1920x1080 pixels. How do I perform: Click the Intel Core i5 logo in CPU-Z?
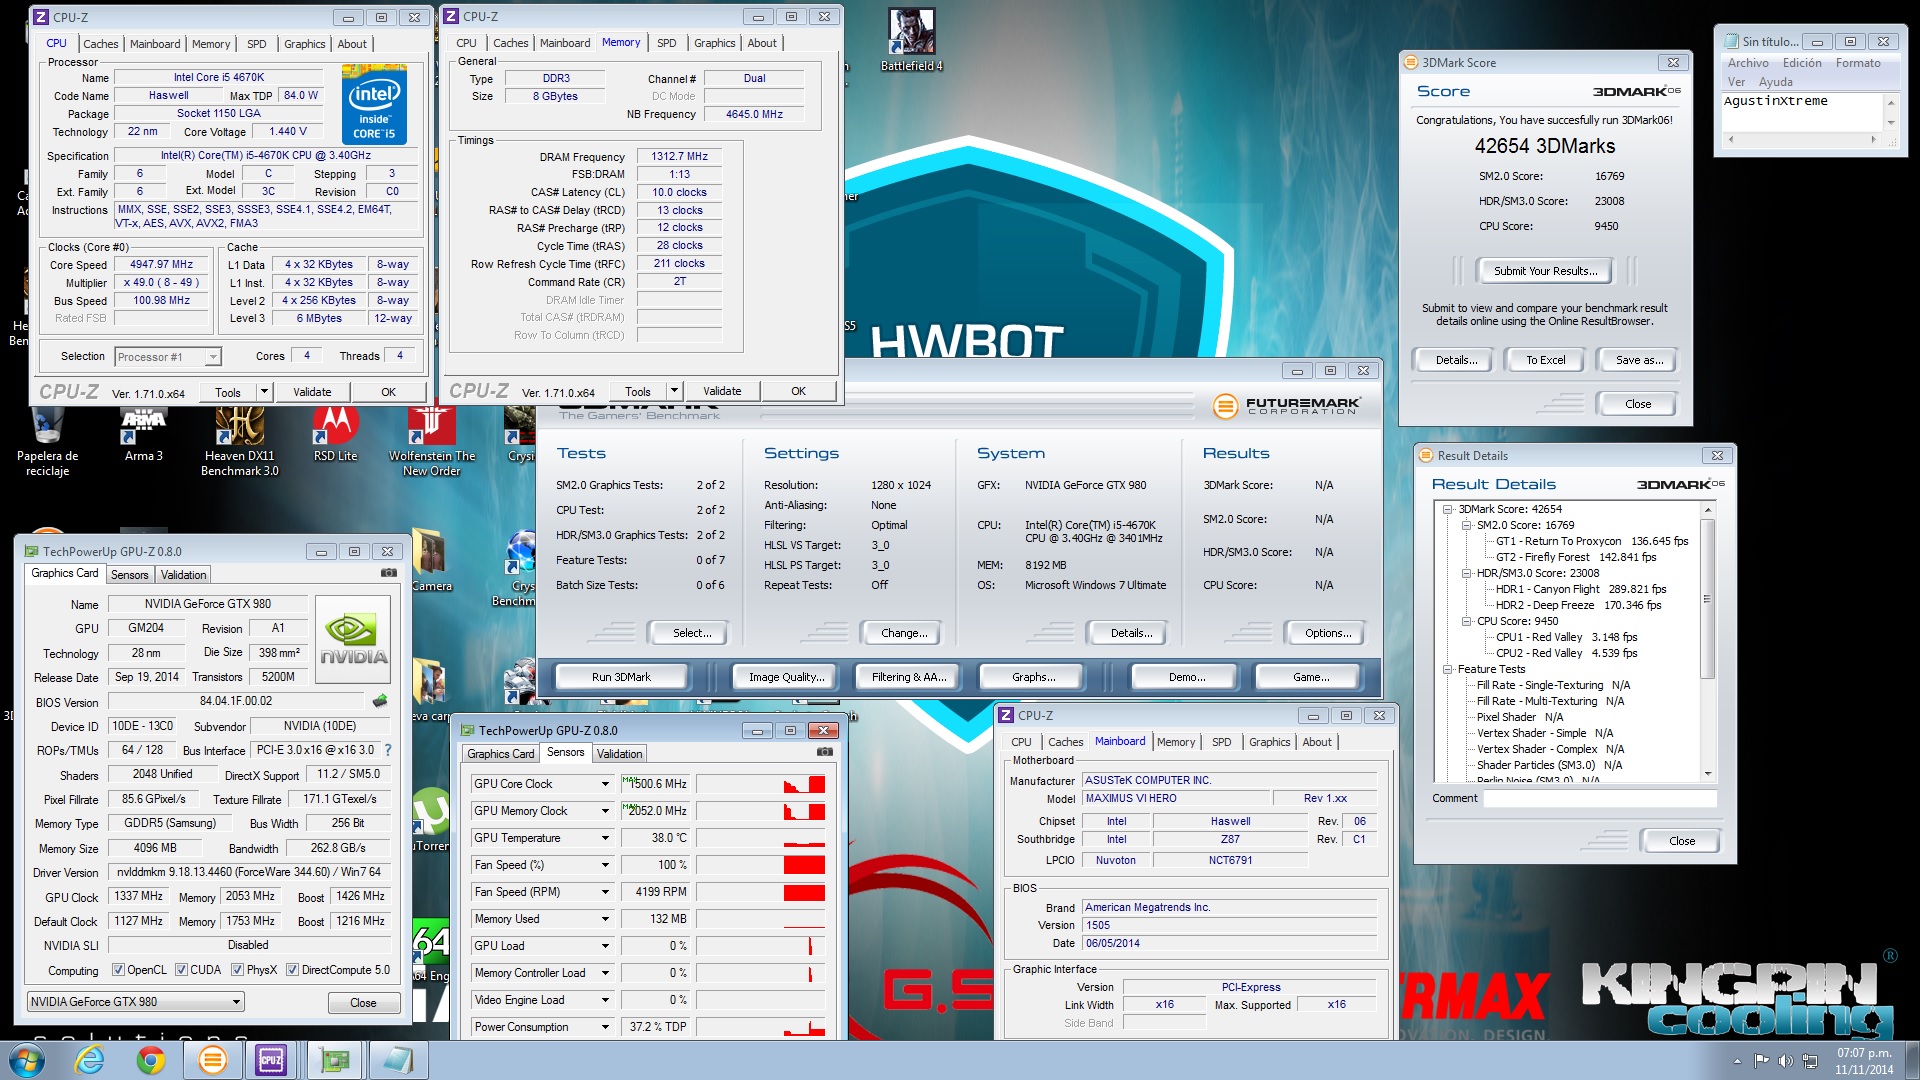374,105
